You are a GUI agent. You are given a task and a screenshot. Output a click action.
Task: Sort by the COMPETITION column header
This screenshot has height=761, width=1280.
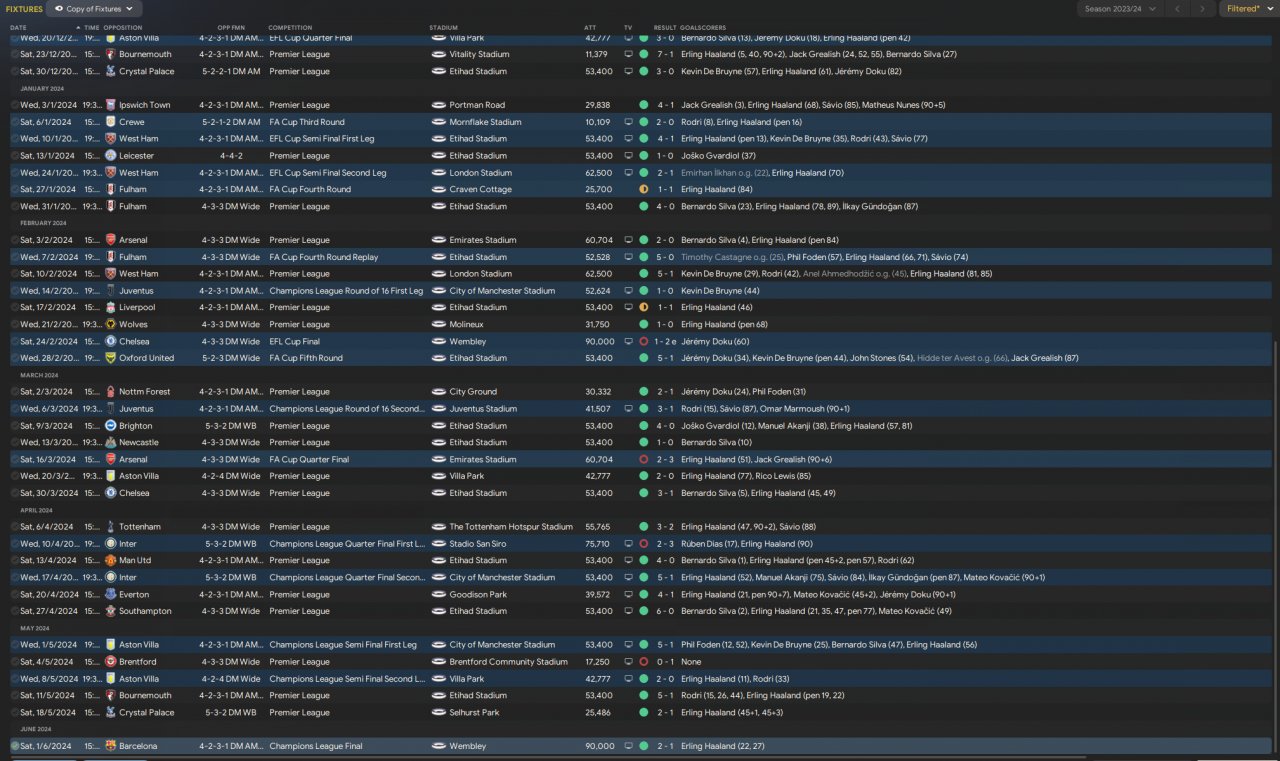(291, 27)
